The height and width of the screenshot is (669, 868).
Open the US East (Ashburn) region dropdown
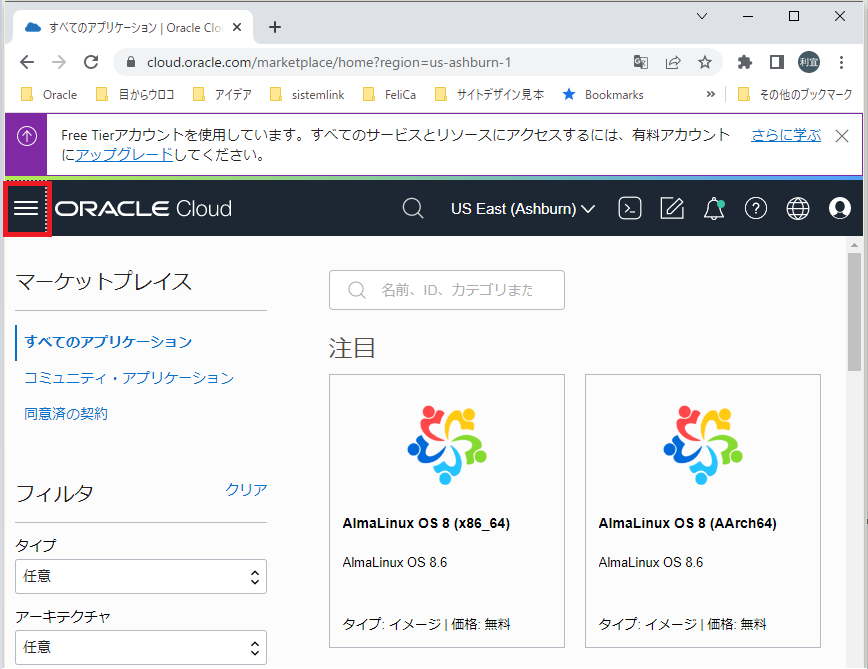(x=523, y=209)
